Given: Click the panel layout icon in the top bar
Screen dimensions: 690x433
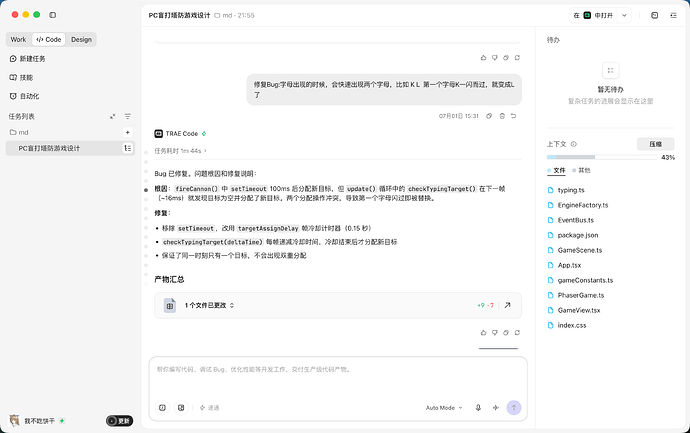Looking at the screenshot, I should point(654,15).
